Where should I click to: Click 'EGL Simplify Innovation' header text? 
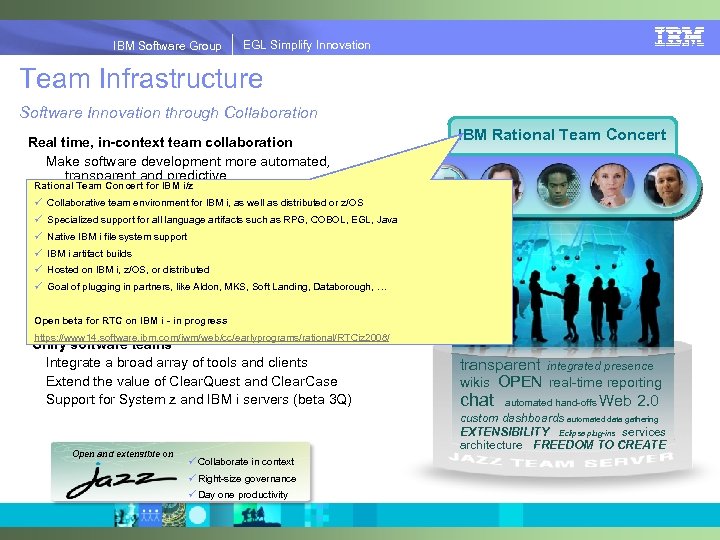point(306,45)
